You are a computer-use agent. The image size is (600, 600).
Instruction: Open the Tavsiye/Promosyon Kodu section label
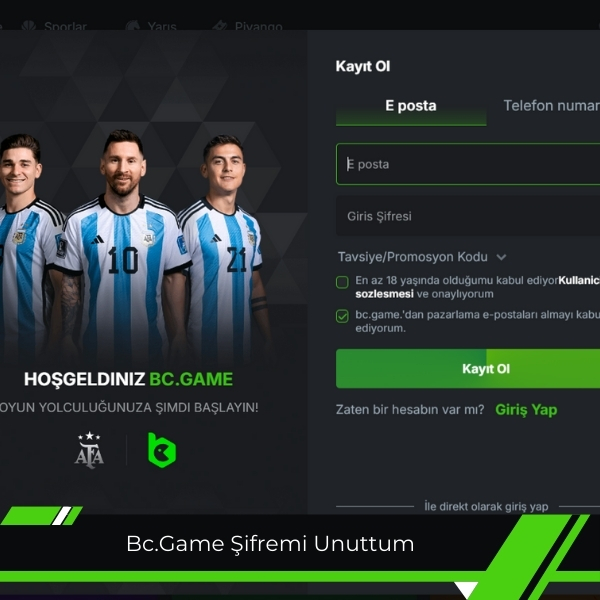(412, 257)
